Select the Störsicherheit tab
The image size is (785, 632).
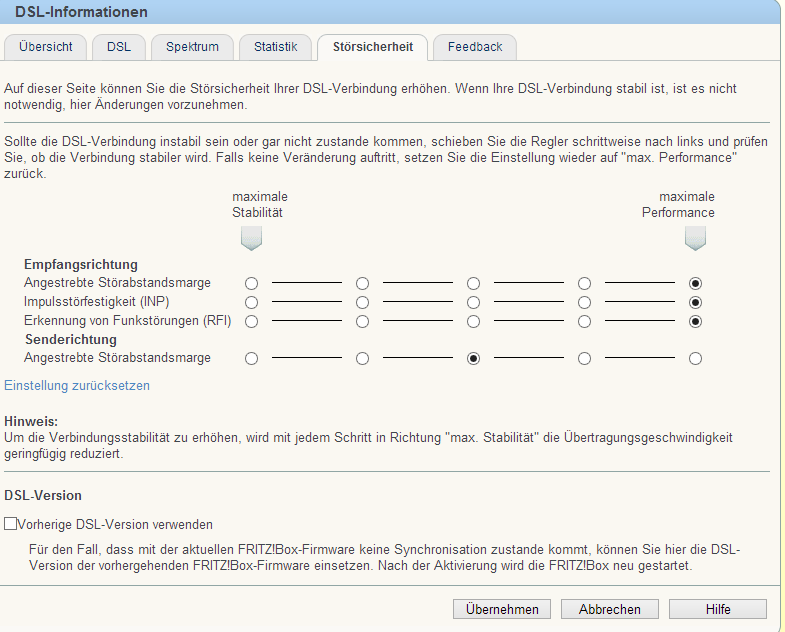click(373, 47)
